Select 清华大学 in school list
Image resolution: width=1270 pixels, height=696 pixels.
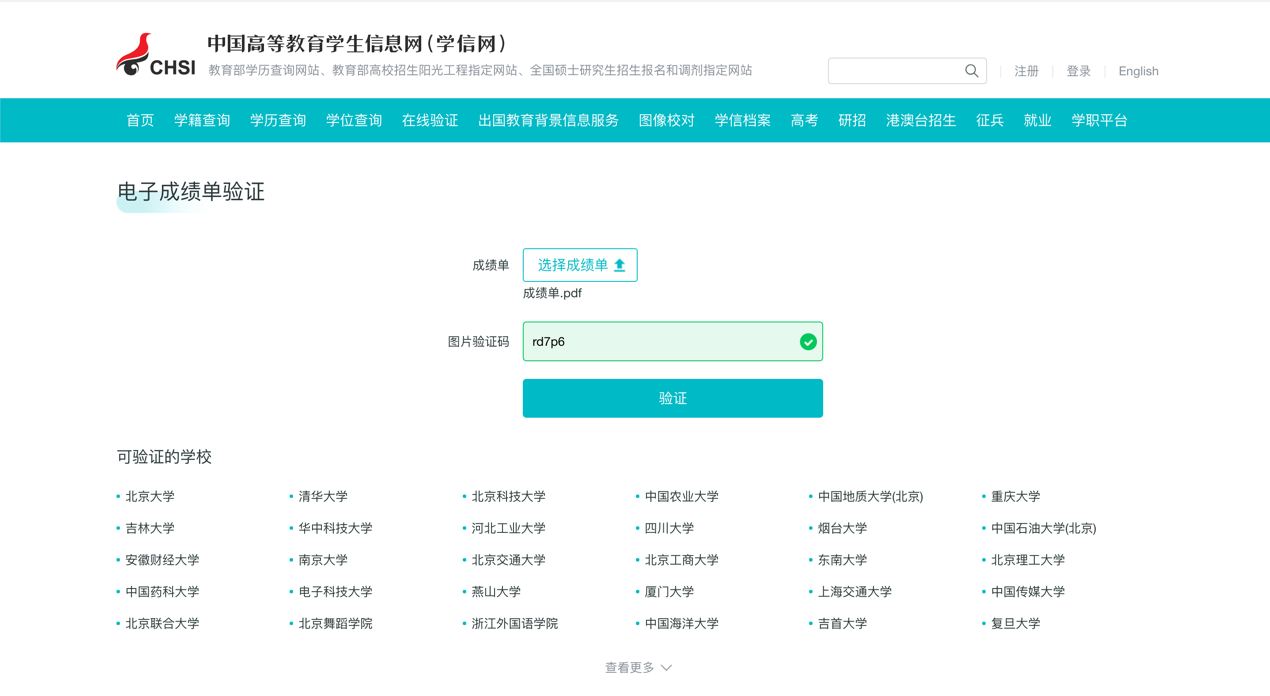coord(323,496)
